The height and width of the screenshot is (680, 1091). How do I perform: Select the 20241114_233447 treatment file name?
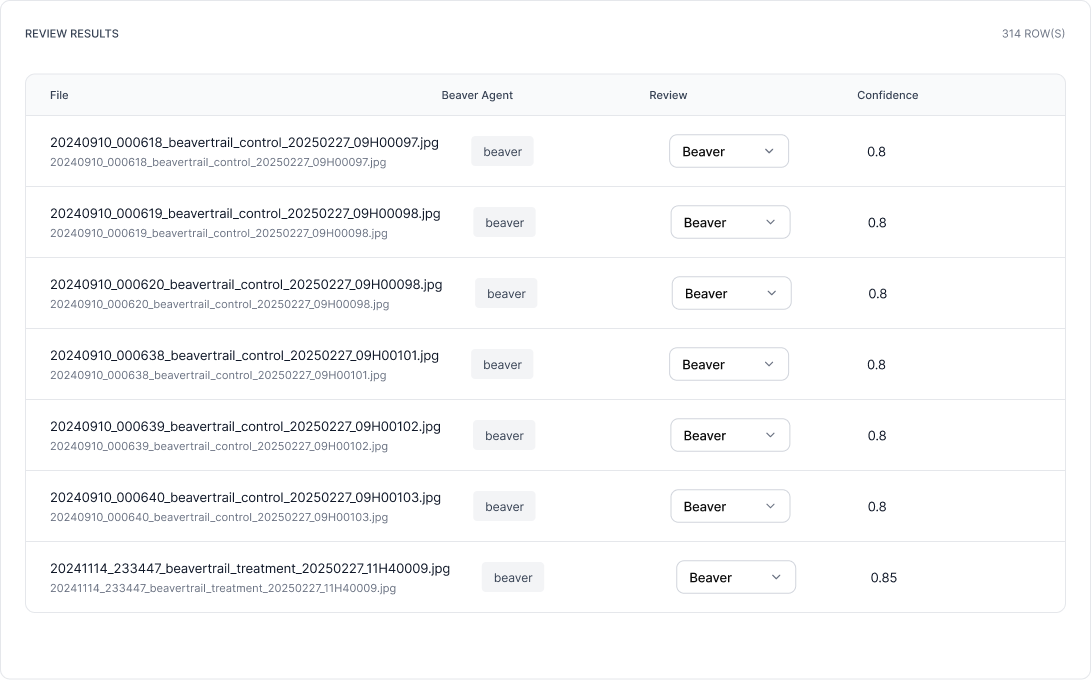coord(250,569)
